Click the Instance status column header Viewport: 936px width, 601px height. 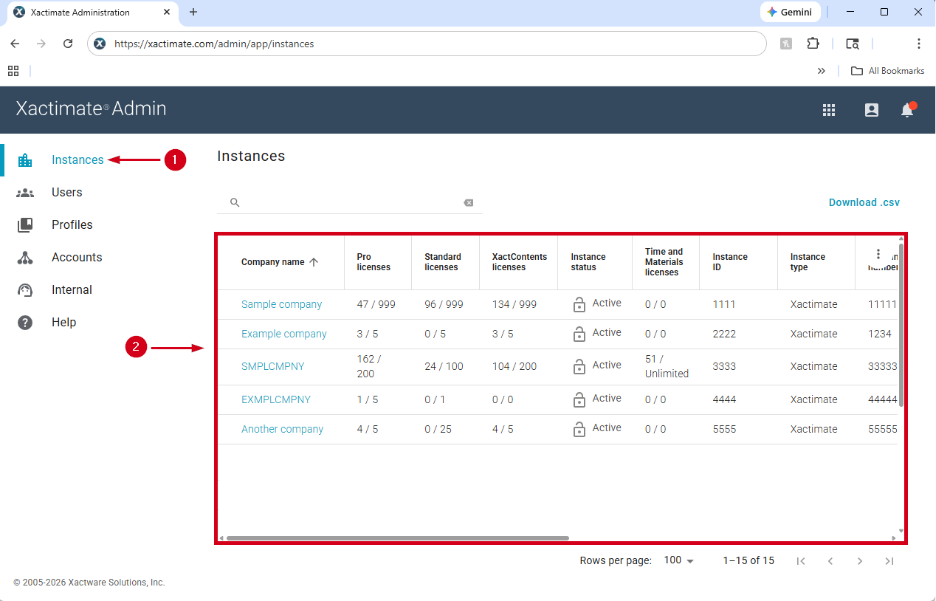(x=587, y=262)
